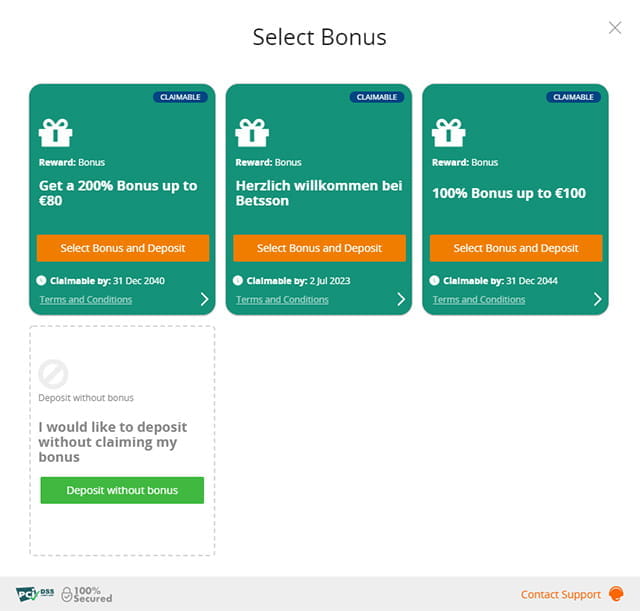Expand details arrow on 100% Bonus card
The height and width of the screenshot is (611, 640).
tap(598, 299)
